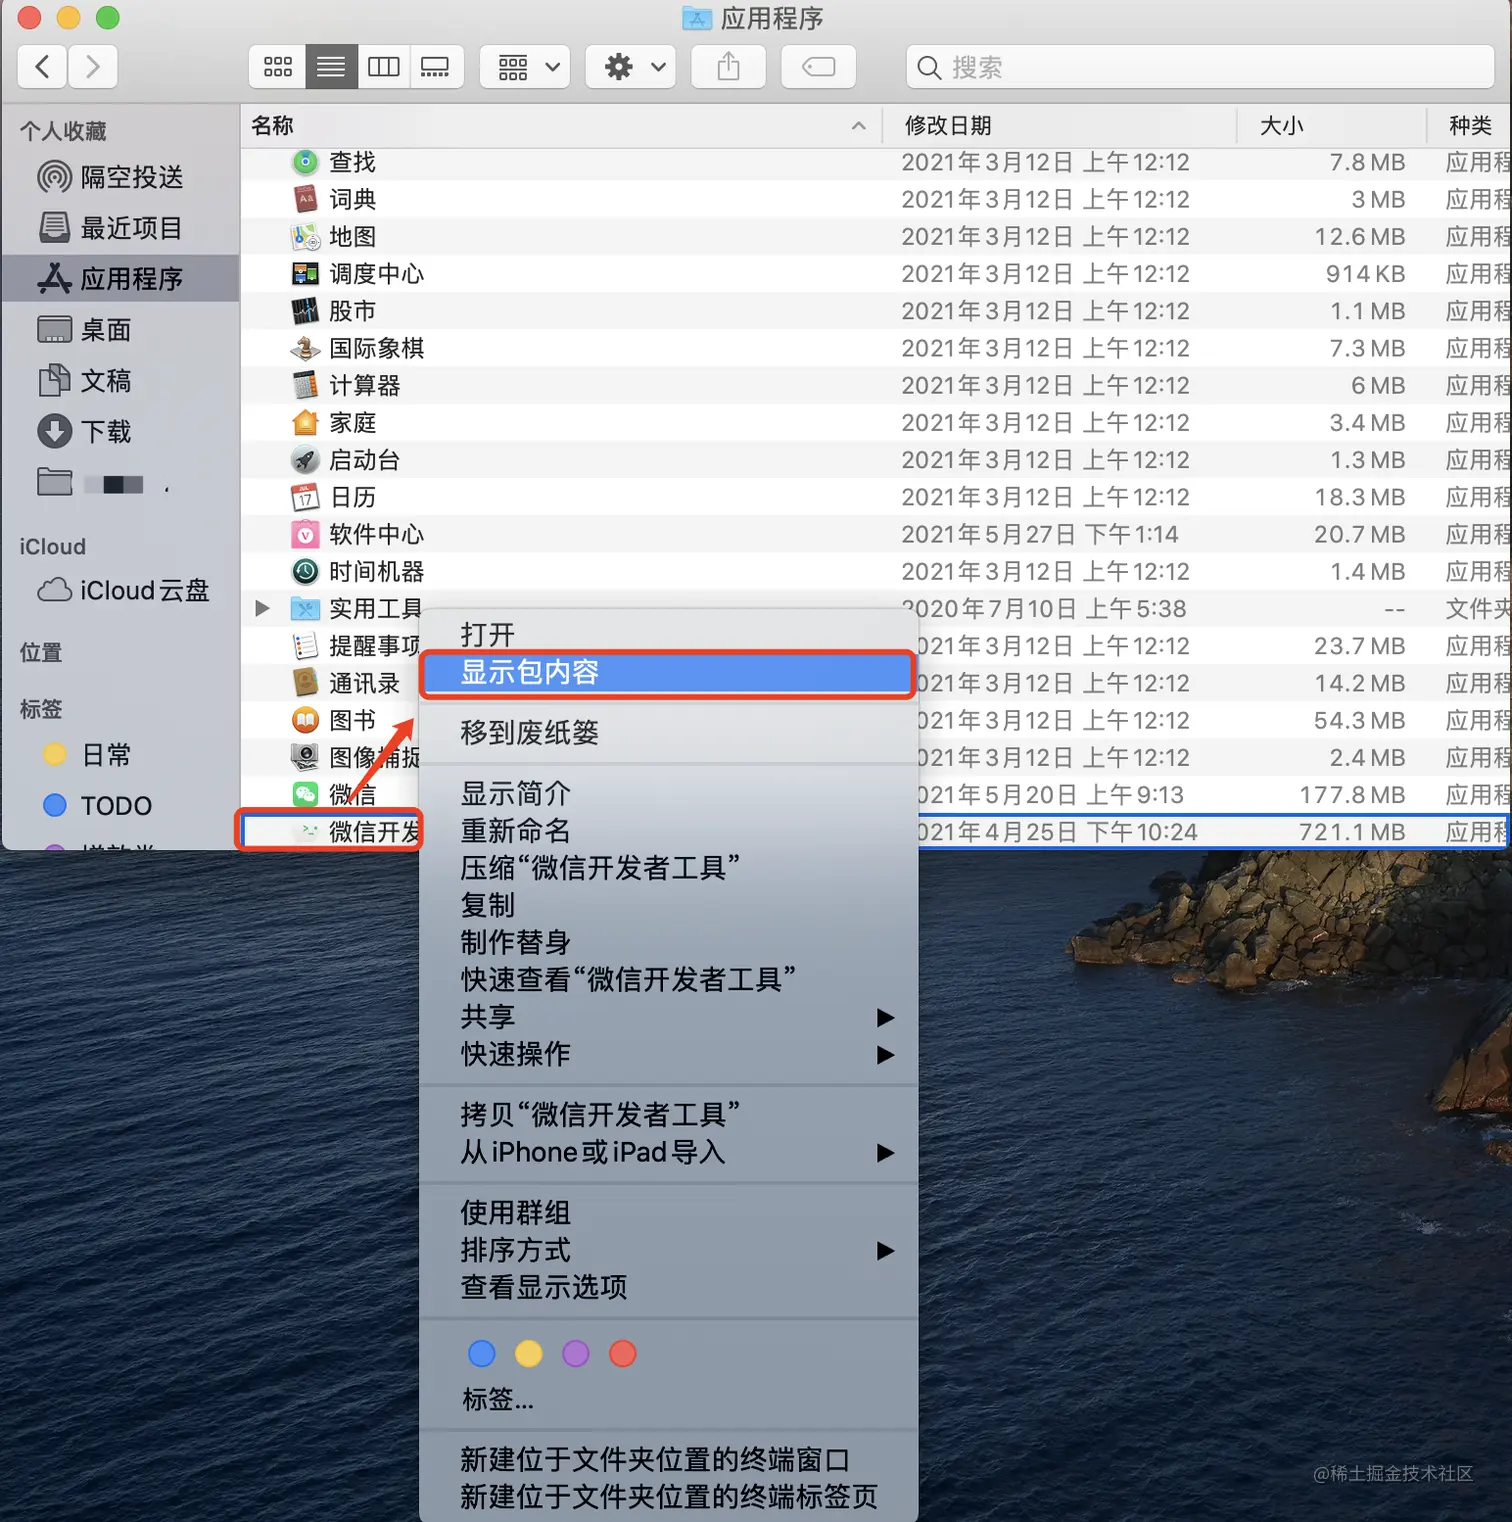Select the 股市 app icon
This screenshot has width=1512, height=1522.
click(305, 311)
